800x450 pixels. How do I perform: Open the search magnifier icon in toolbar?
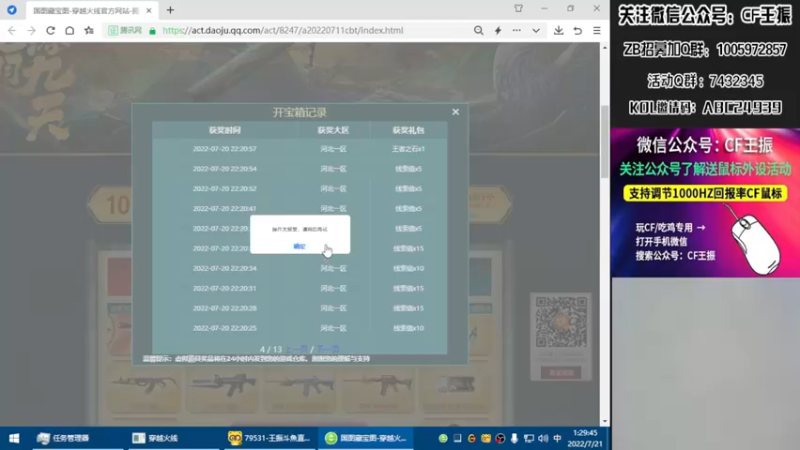point(479,31)
